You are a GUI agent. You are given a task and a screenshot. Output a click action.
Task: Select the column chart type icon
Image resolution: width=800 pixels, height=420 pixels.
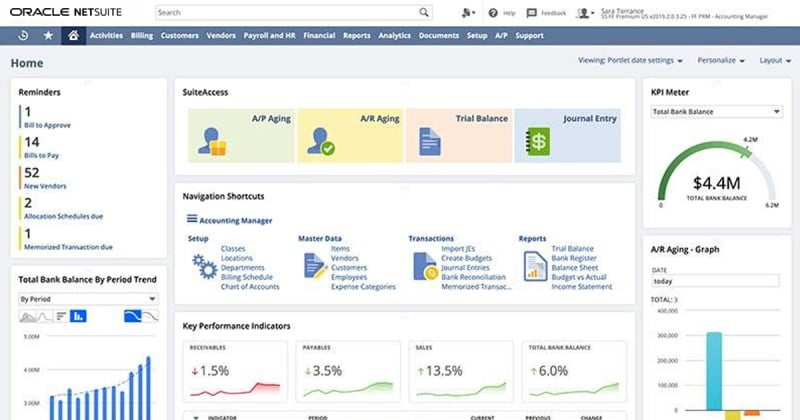pos(78,316)
